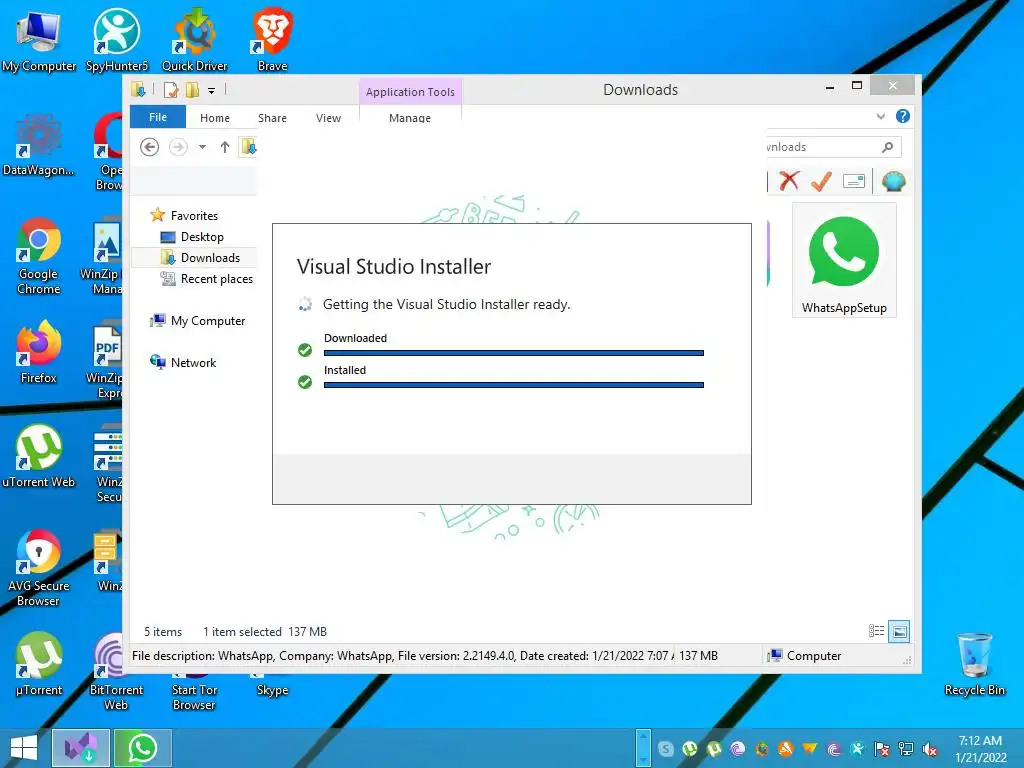
Task: Open the My Computer desktop icon
Action: 39,40
